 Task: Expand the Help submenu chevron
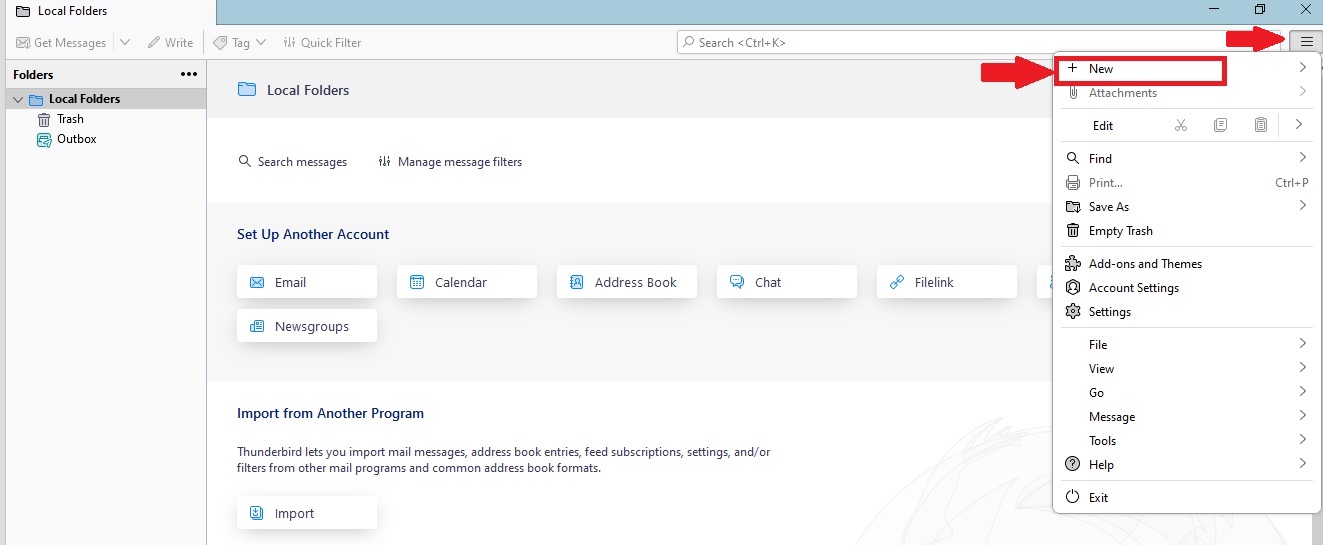click(x=1303, y=464)
